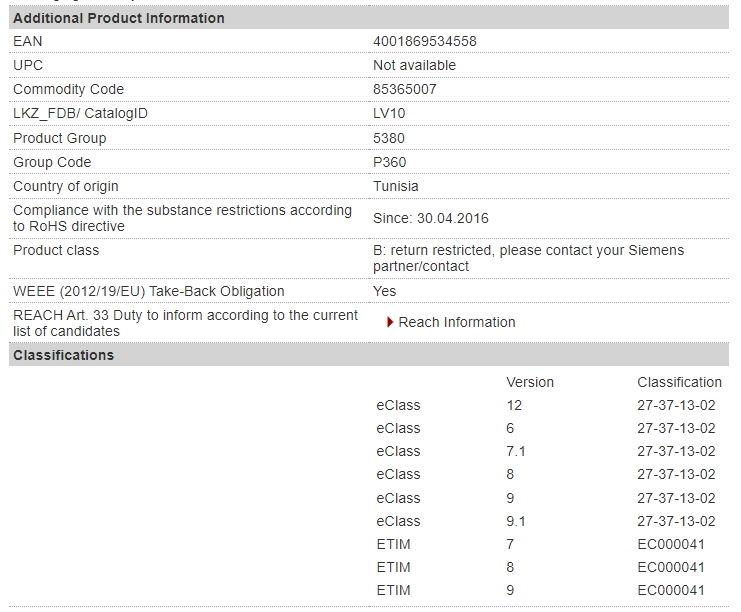Click the RoHS date Since: 30.04.2016
This screenshot has width=741, height=612.
pos(431,218)
